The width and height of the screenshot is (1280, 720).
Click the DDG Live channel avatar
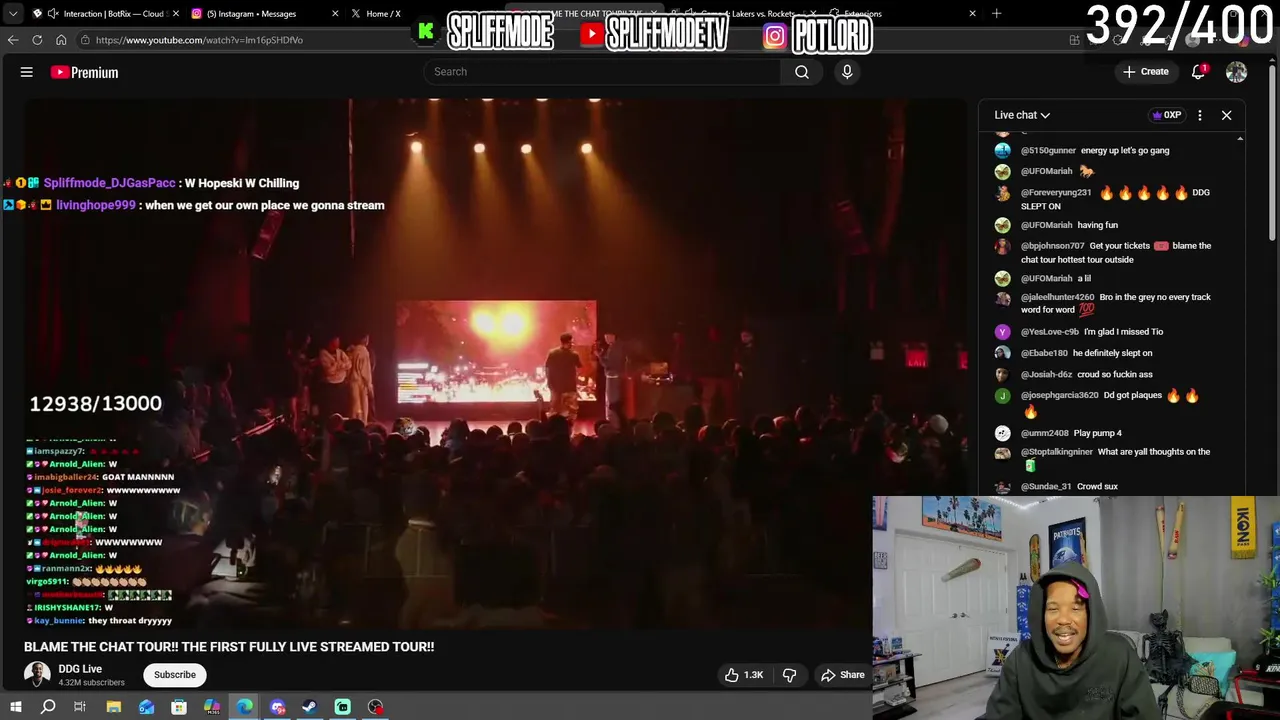coord(37,674)
